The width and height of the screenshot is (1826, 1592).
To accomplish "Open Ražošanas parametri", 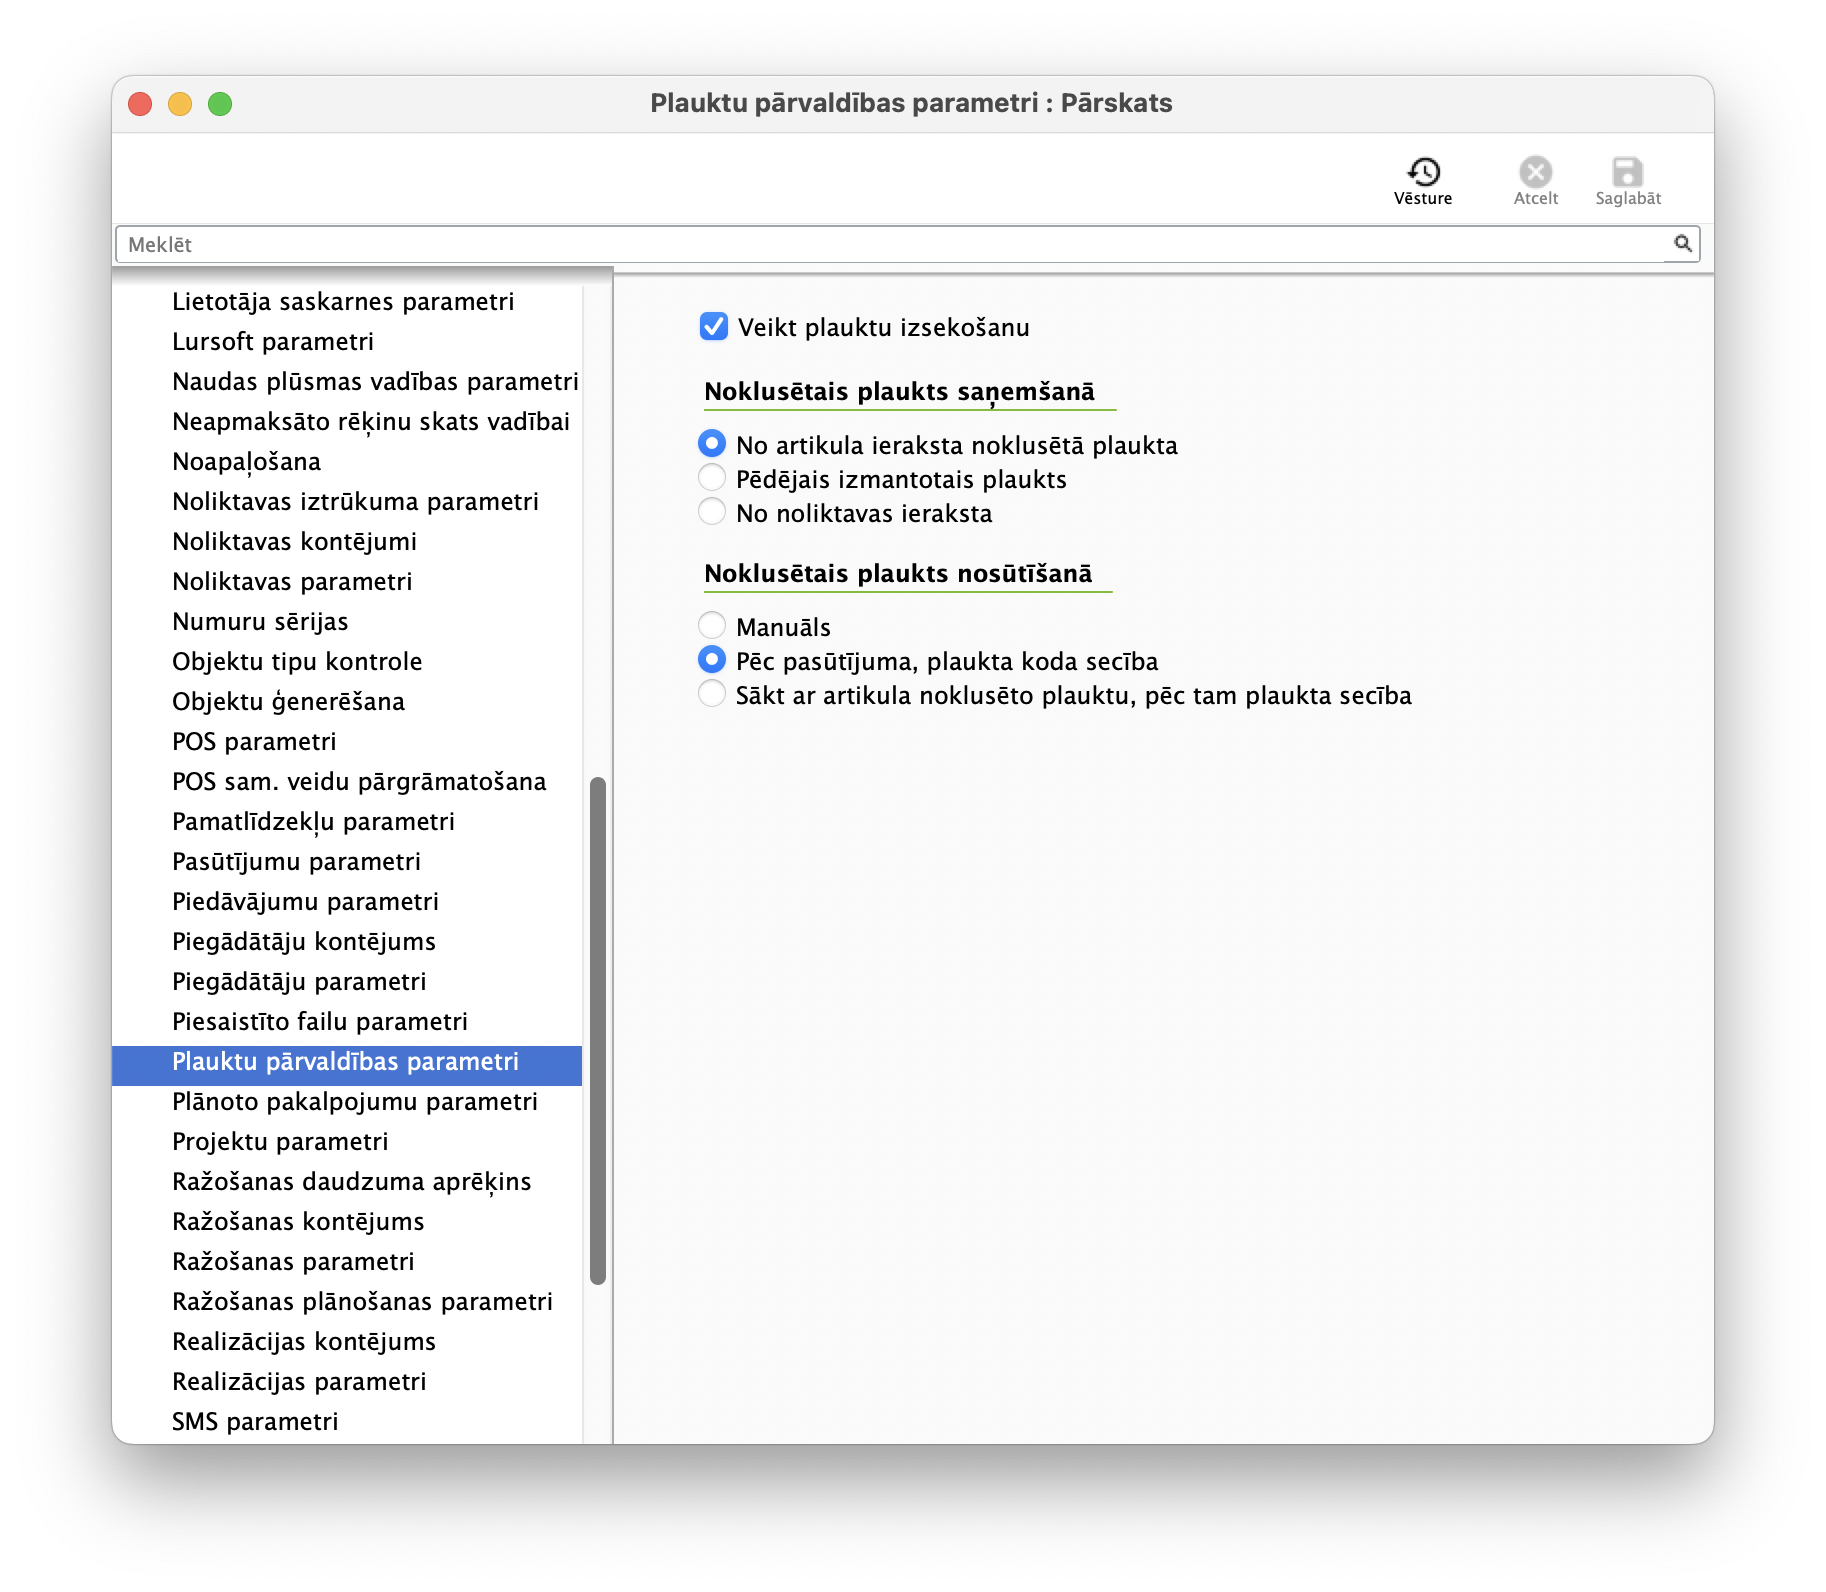I will pyautogui.click(x=347, y=1261).
